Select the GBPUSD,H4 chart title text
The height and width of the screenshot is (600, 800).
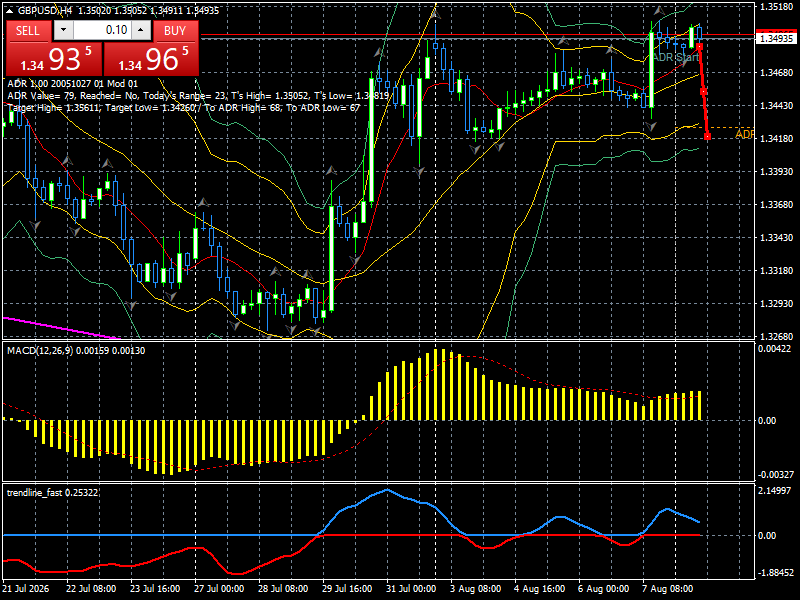(45, 10)
